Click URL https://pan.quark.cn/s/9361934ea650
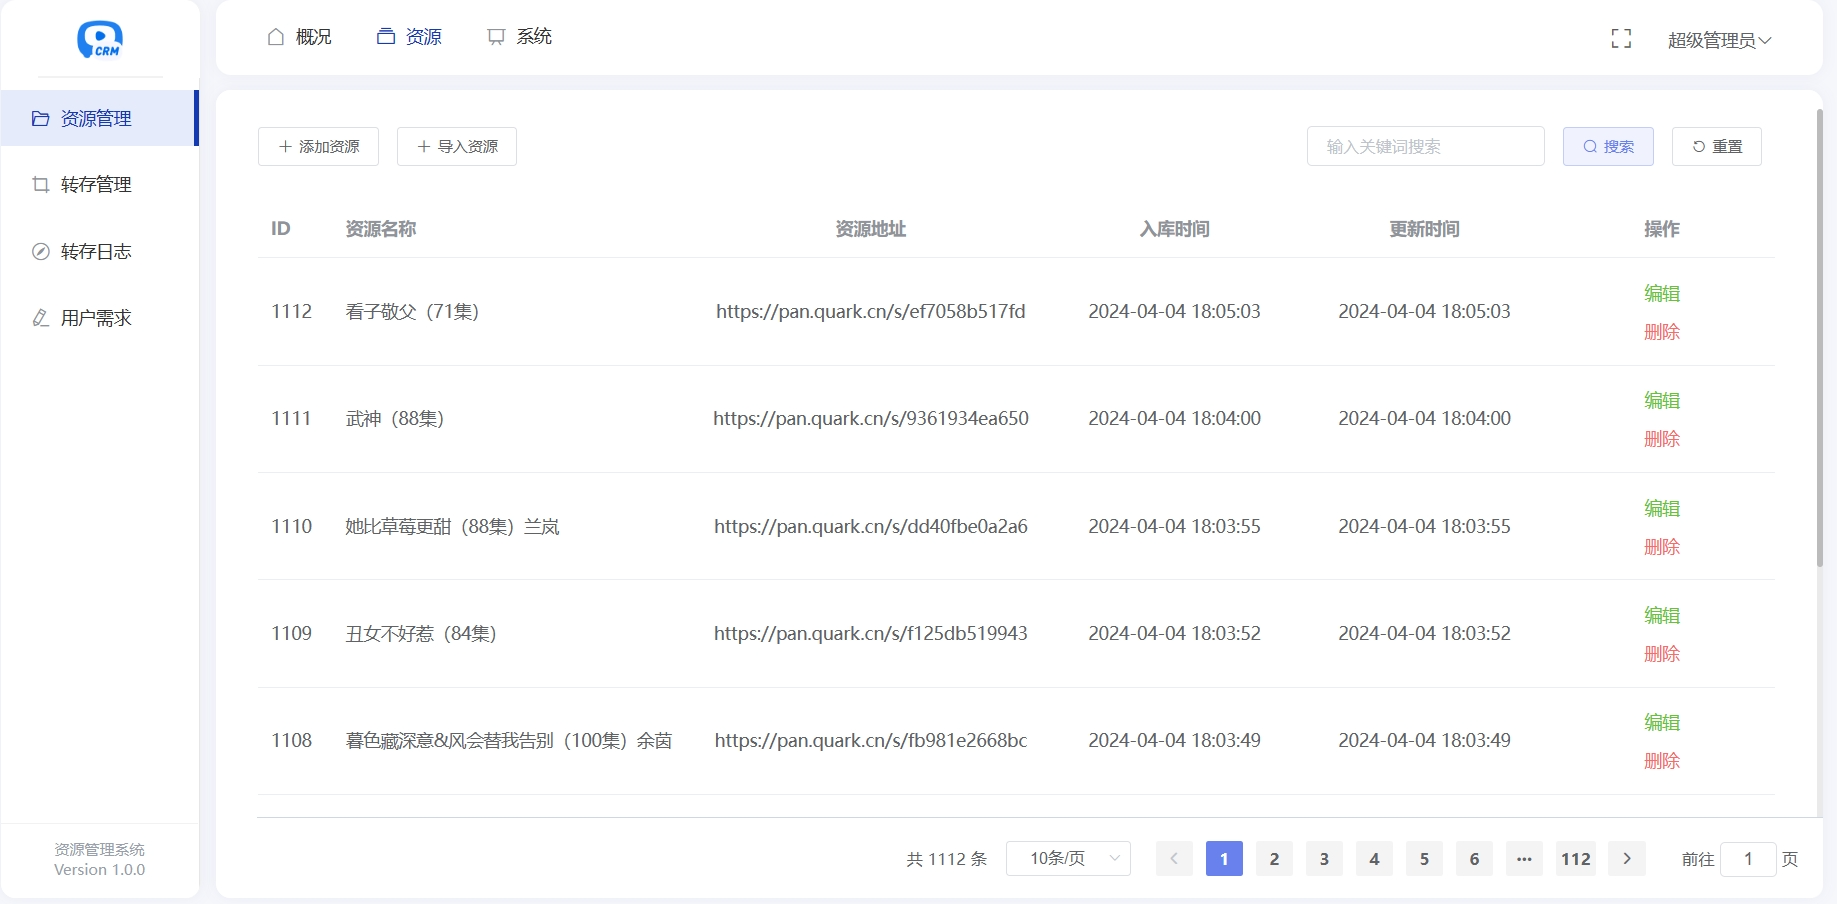The image size is (1837, 904). point(871,418)
